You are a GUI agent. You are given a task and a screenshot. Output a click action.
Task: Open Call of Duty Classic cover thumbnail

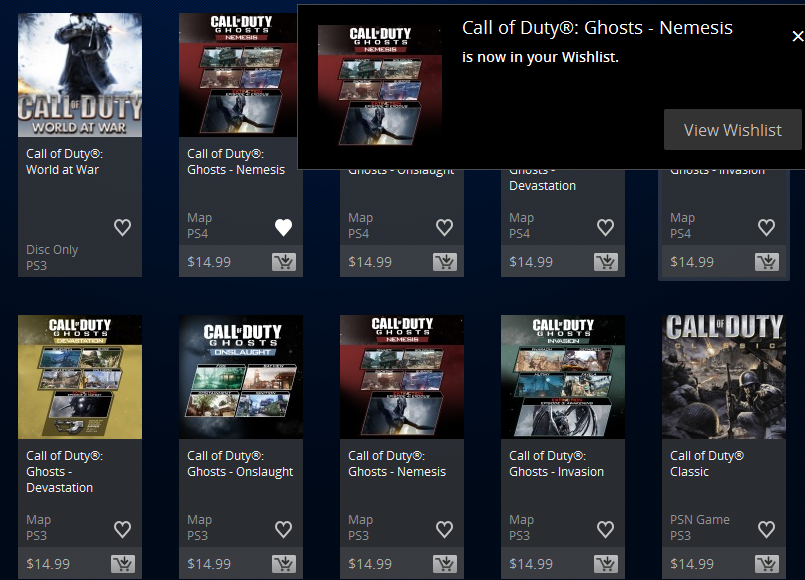click(723, 377)
